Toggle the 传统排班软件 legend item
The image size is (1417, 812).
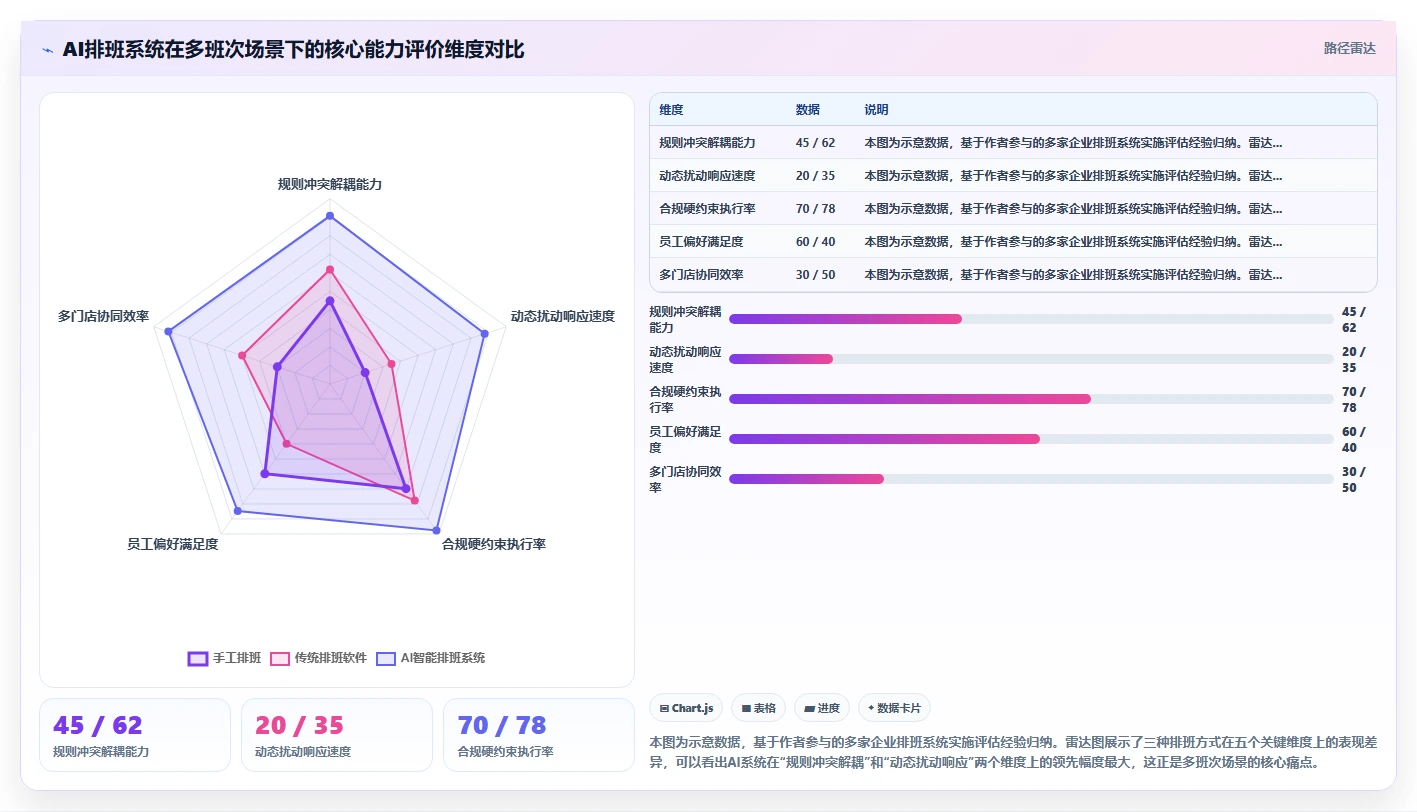tap(319, 658)
